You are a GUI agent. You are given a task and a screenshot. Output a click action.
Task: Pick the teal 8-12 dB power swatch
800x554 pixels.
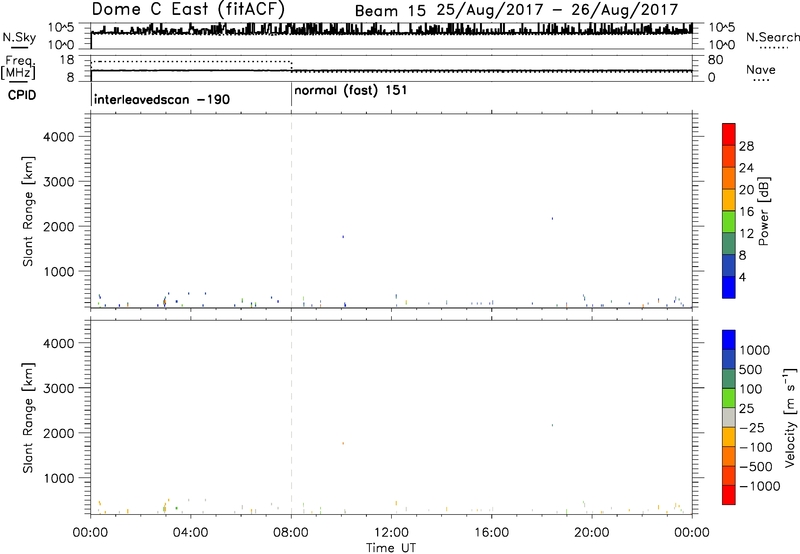(x=729, y=243)
